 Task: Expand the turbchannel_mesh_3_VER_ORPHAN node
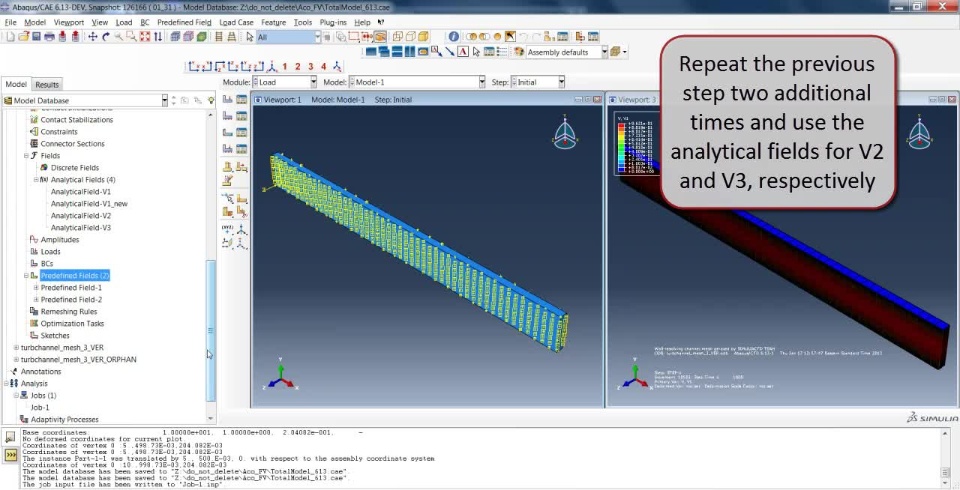tap(16, 360)
